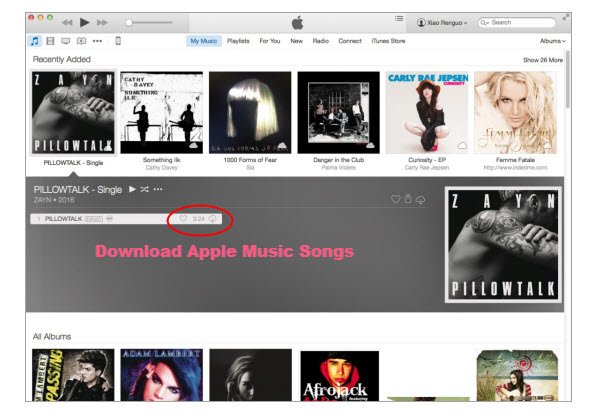
Task: Open the Xiao Renguo account menu
Action: coord(442,23)
